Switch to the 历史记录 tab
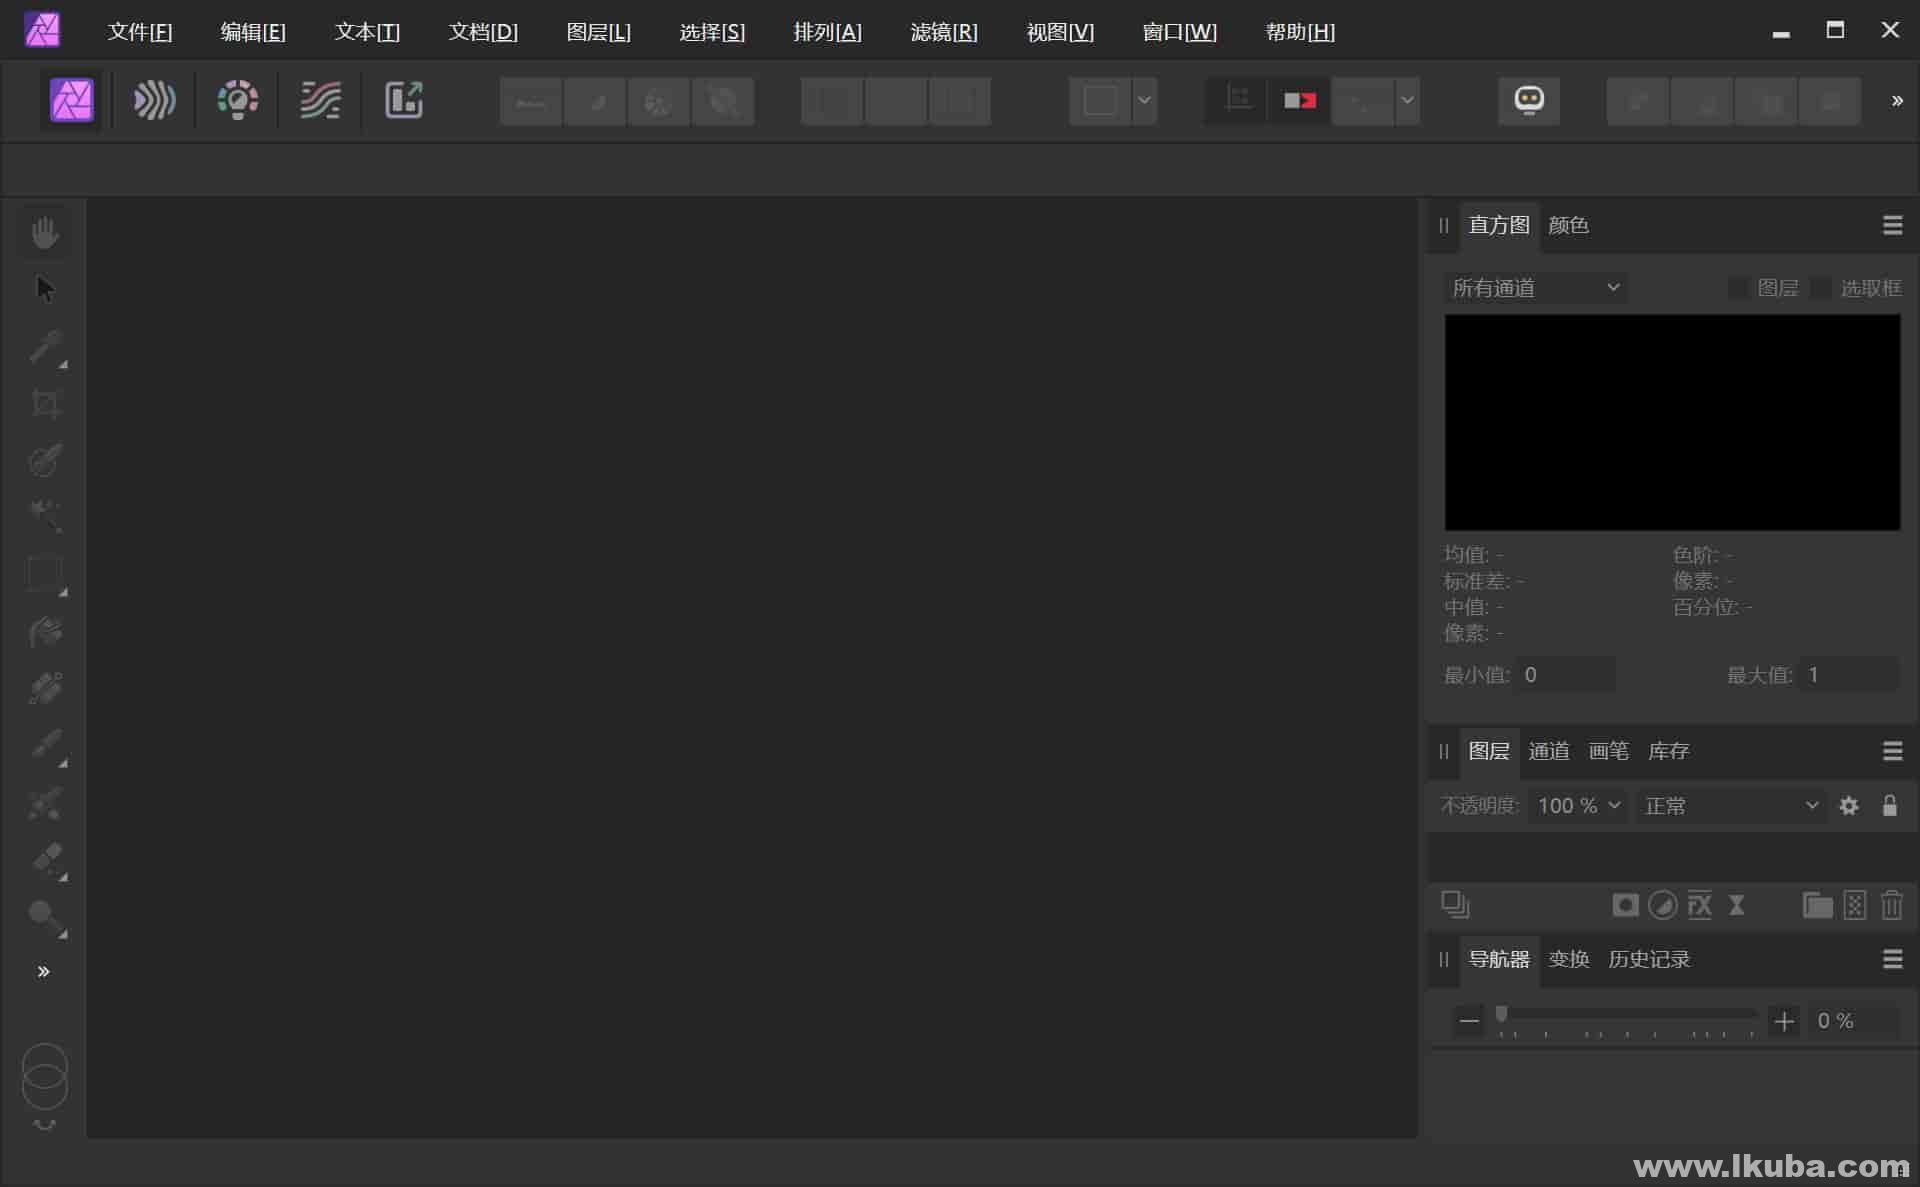Viewport: 1920px width, 1187px height. pos(1648,959)
